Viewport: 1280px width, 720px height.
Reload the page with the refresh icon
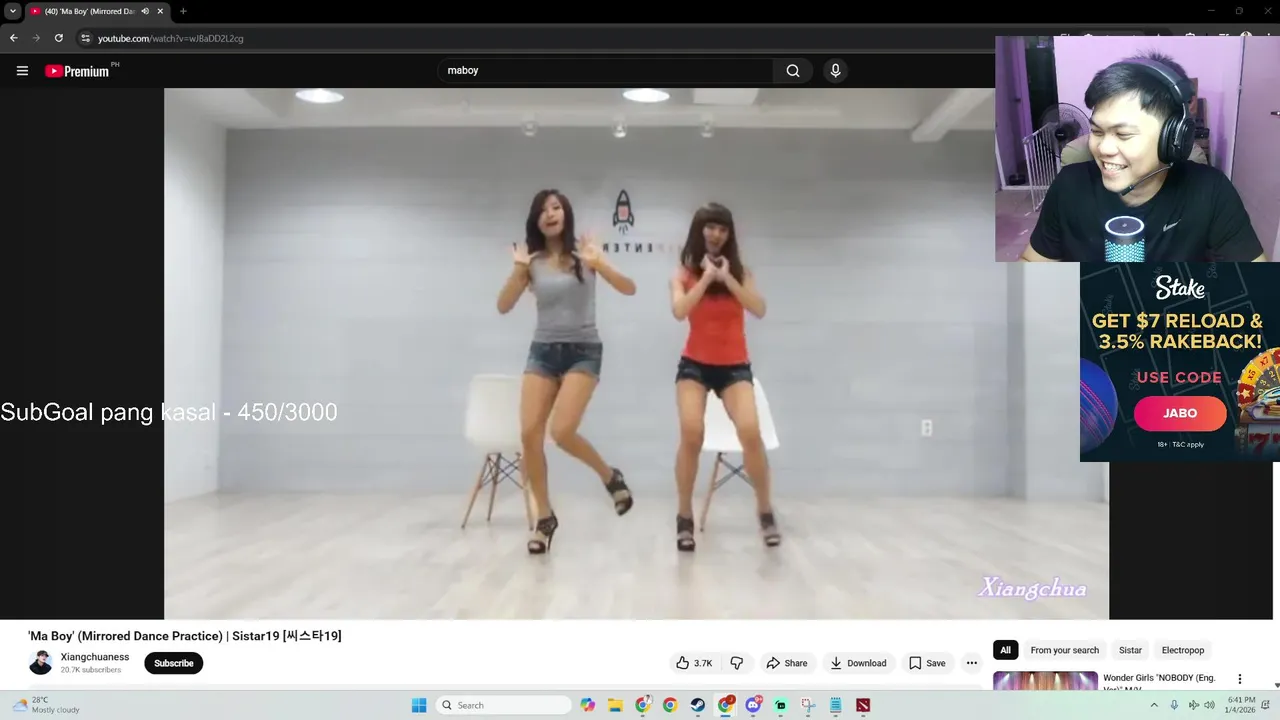pos(59,38)
